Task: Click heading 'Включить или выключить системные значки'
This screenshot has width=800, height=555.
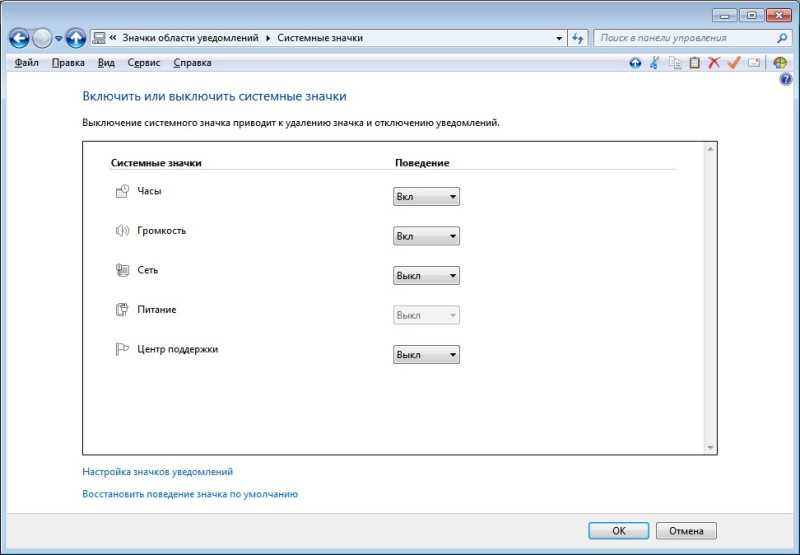Action: pyautogui.click(x=214, y=96)
